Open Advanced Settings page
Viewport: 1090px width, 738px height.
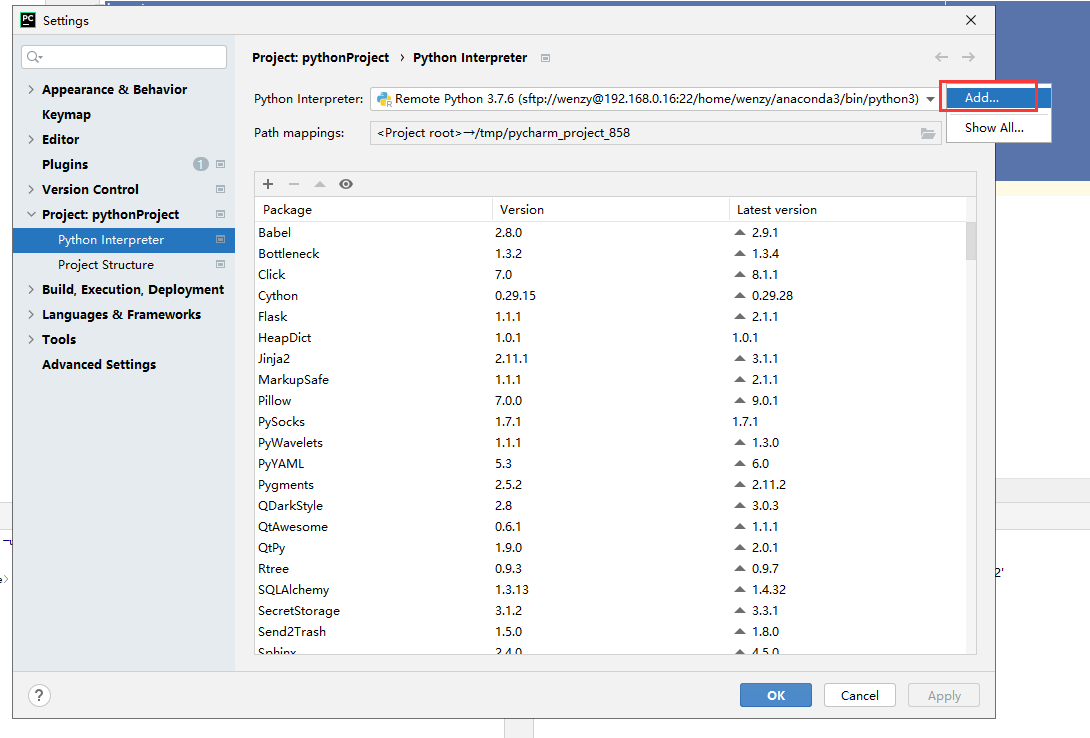point(99,365)
